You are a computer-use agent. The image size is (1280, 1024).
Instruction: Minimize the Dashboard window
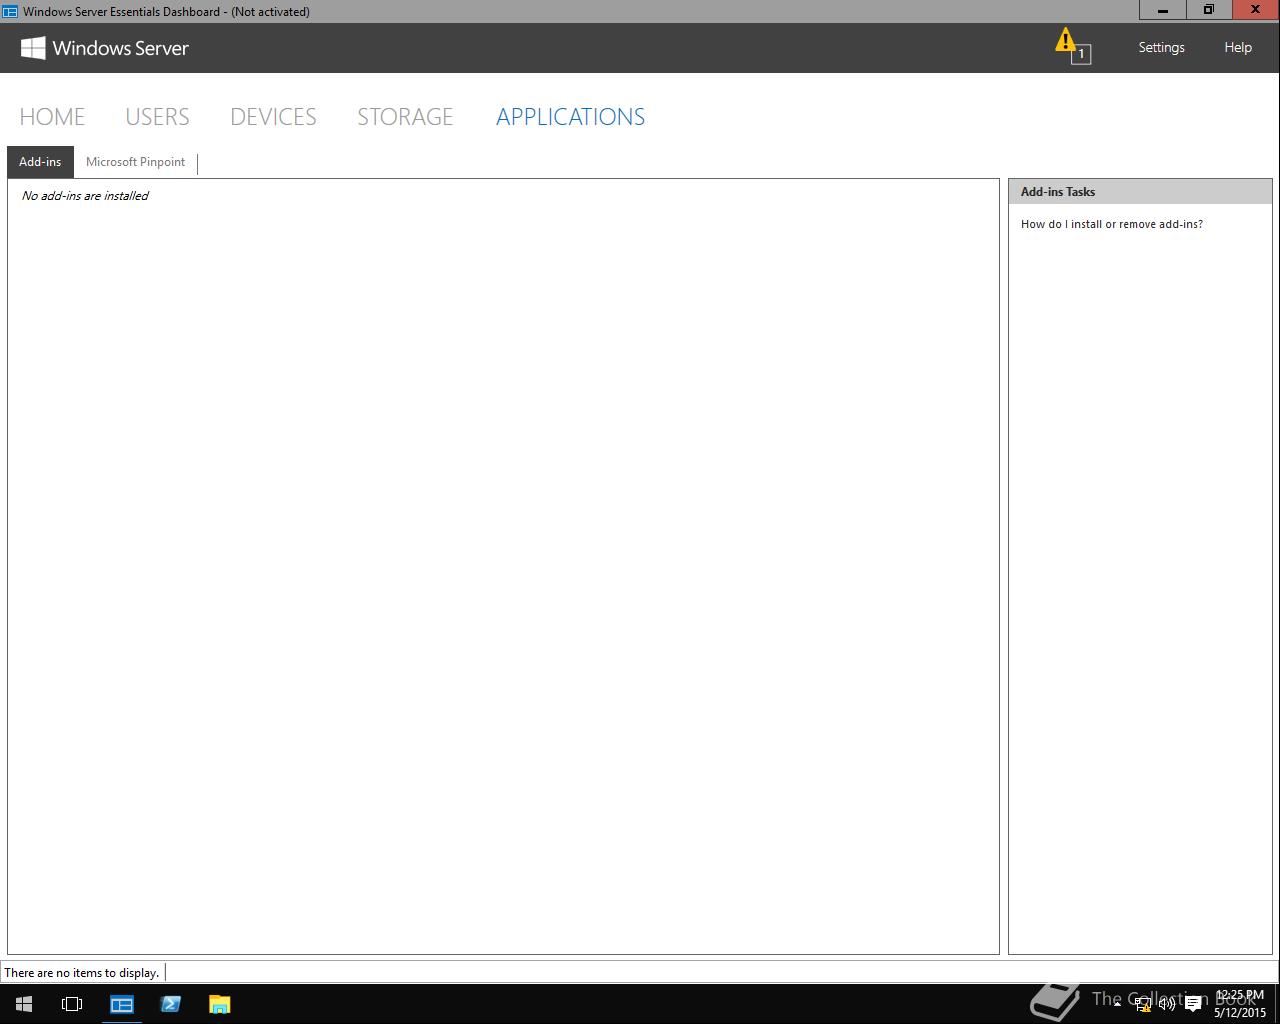[1163, 10]
